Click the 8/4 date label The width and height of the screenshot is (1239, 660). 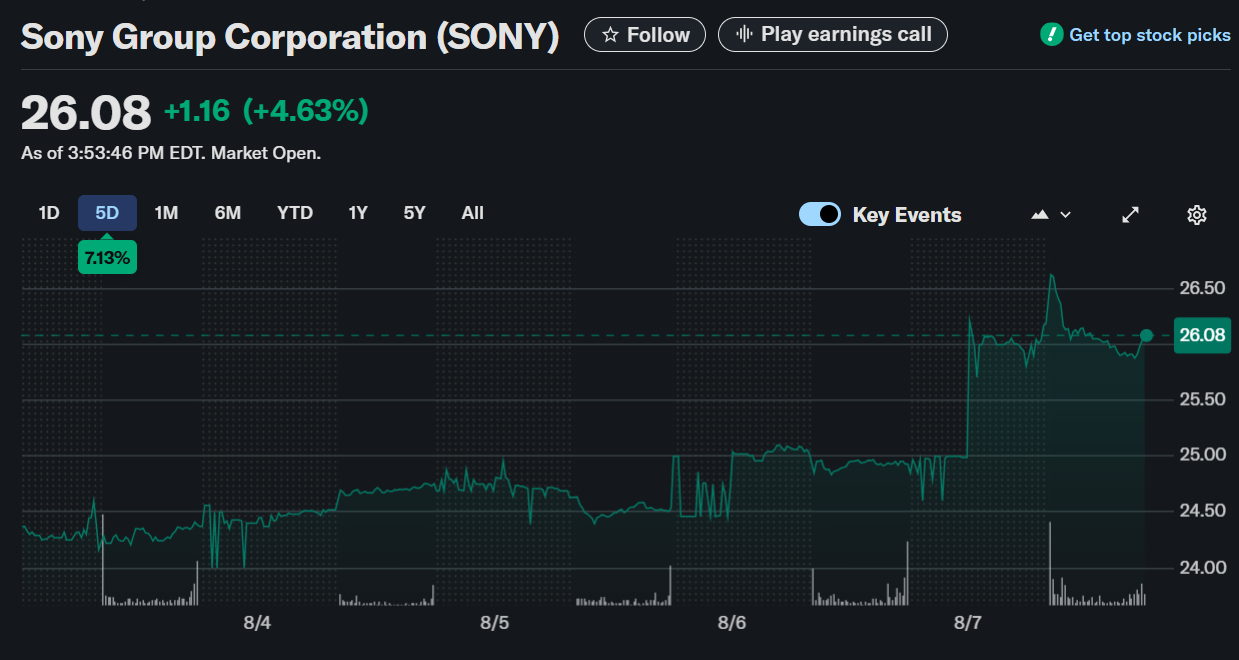[257, 623]
